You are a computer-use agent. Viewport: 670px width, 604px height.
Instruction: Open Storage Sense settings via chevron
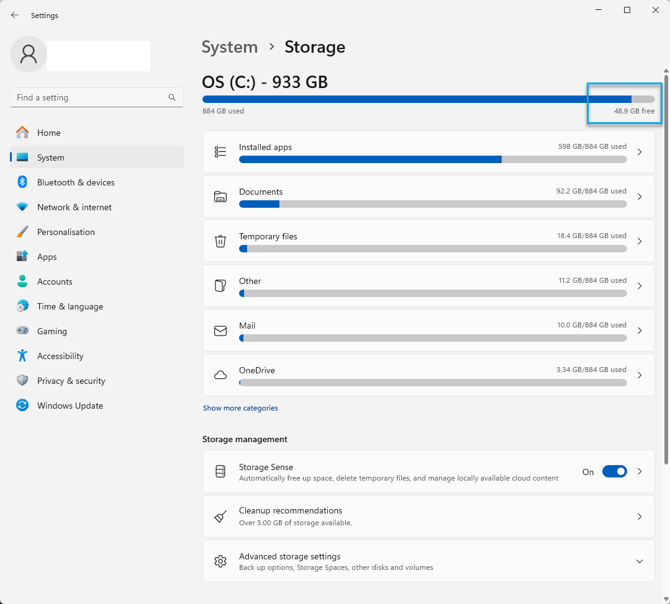click(640, 471)
